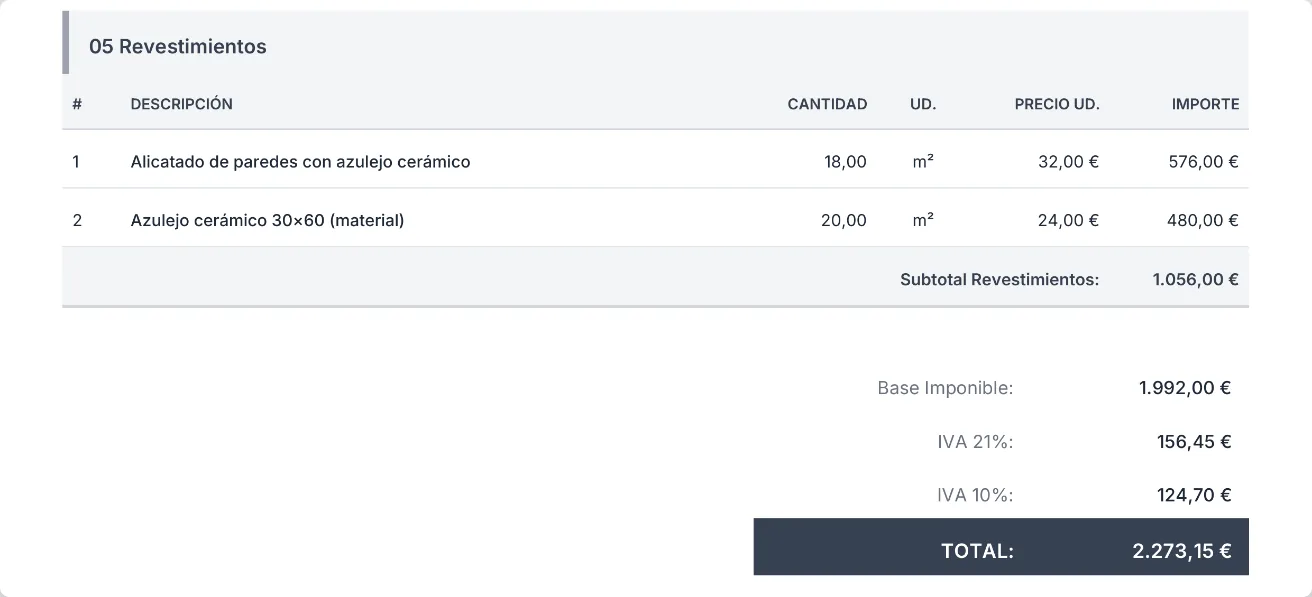Click the IVA 21% amount 156,45 €
1312x597 pixels.
(1194, 442)
